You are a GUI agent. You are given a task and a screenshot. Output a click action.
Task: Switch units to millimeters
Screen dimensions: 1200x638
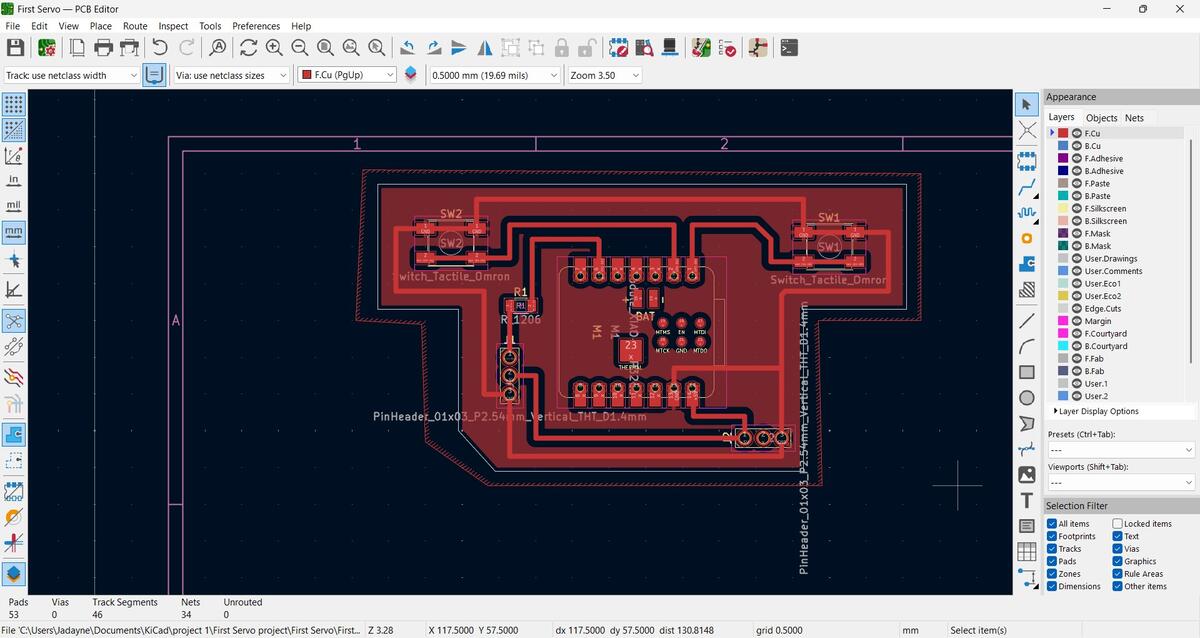pyautogui.click(x=14, y=232)
